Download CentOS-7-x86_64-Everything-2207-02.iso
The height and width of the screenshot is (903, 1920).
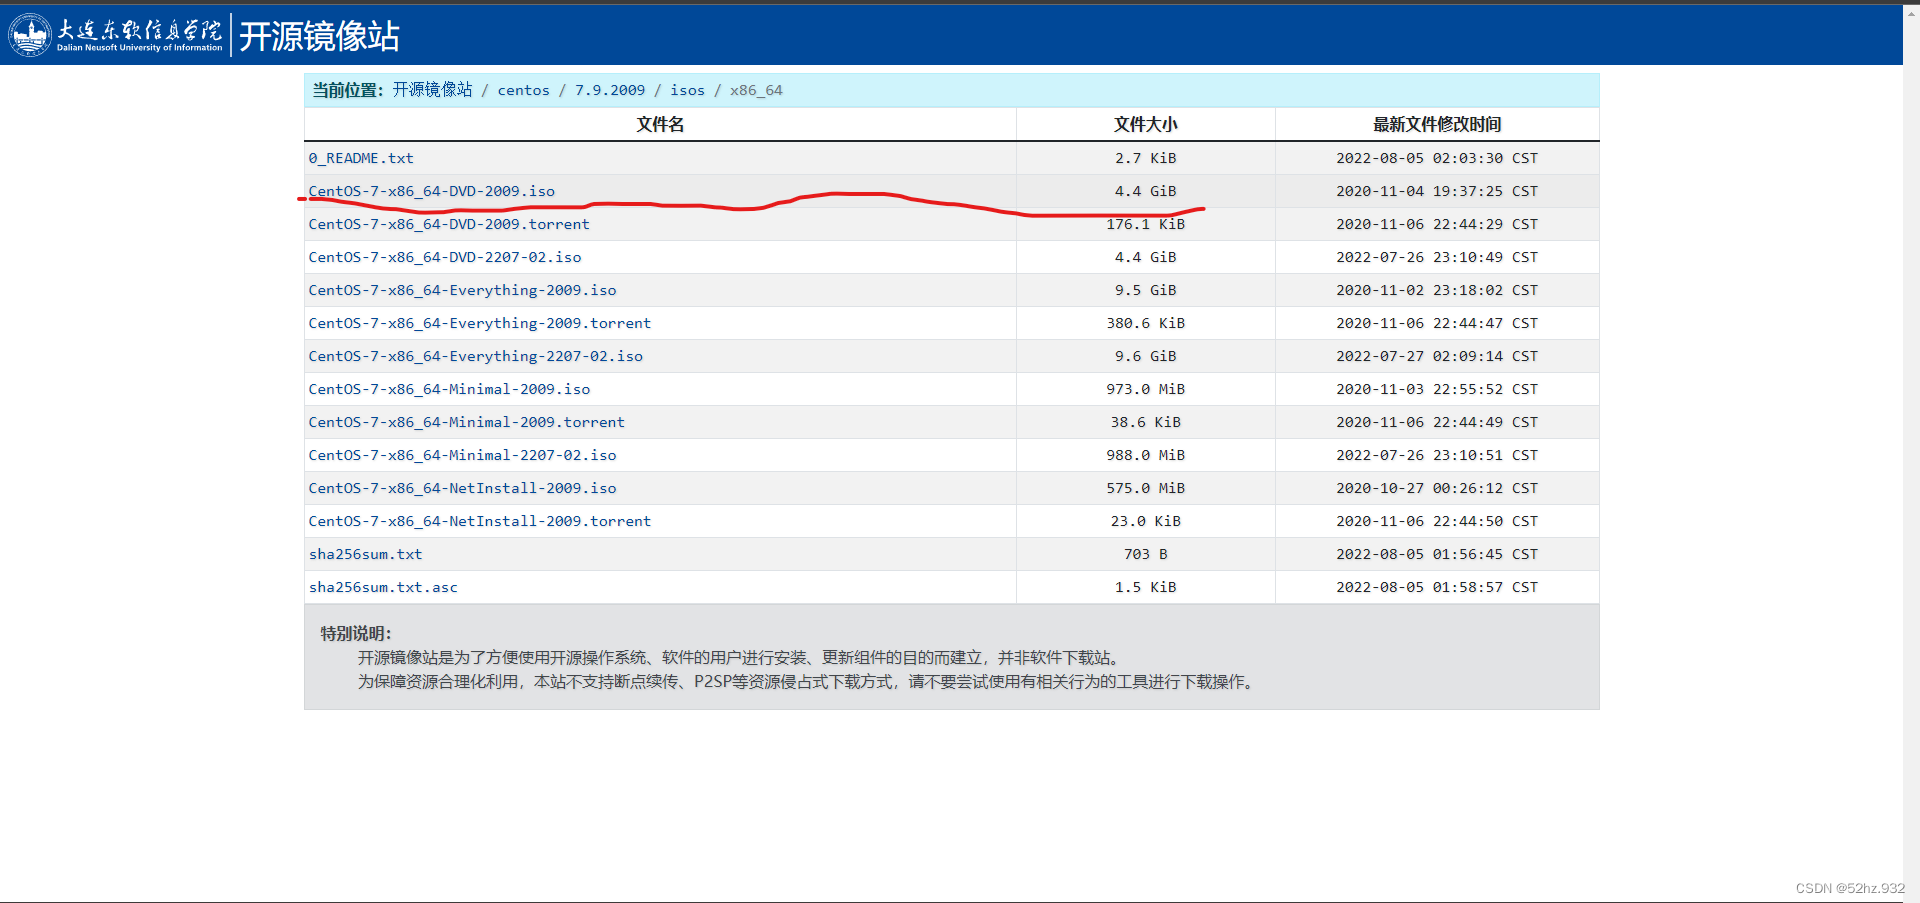point(476,356)
